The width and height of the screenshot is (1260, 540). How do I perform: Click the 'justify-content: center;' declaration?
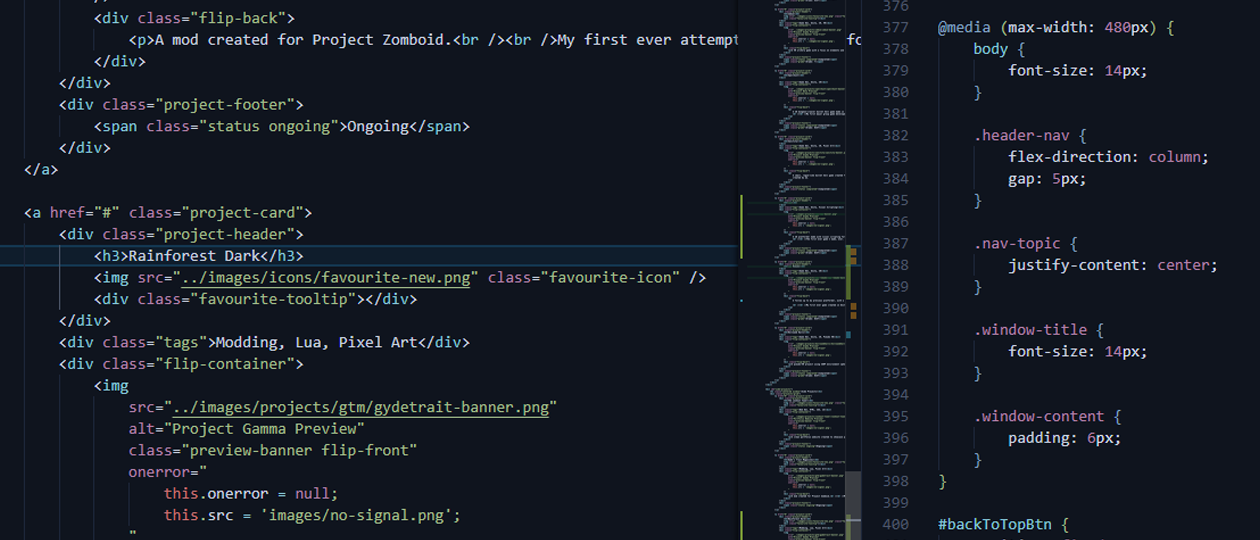[1113, 265]
